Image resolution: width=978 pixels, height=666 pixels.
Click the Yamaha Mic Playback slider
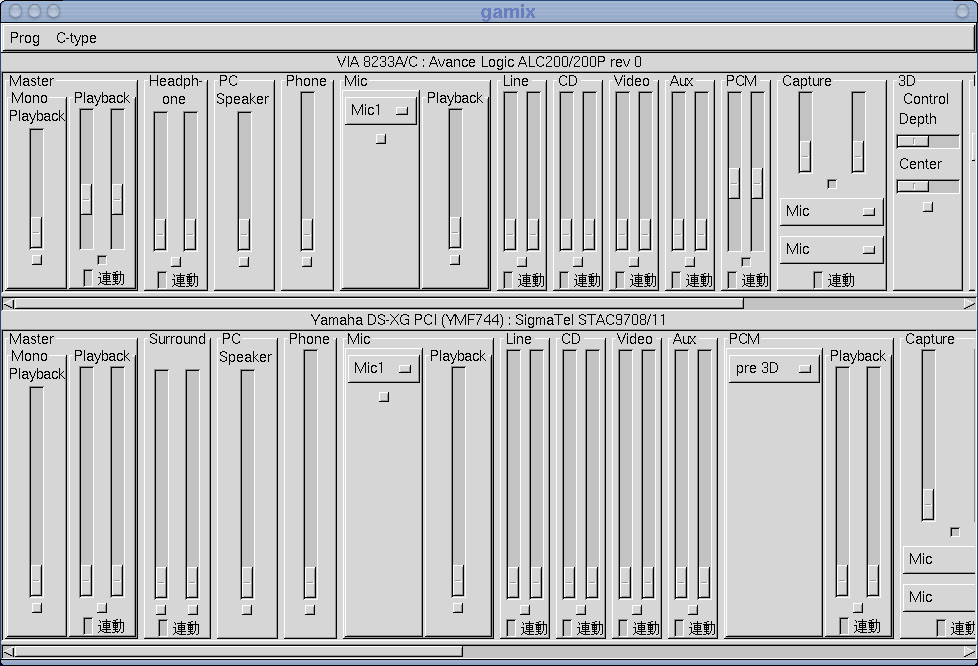tap(458, 482)
